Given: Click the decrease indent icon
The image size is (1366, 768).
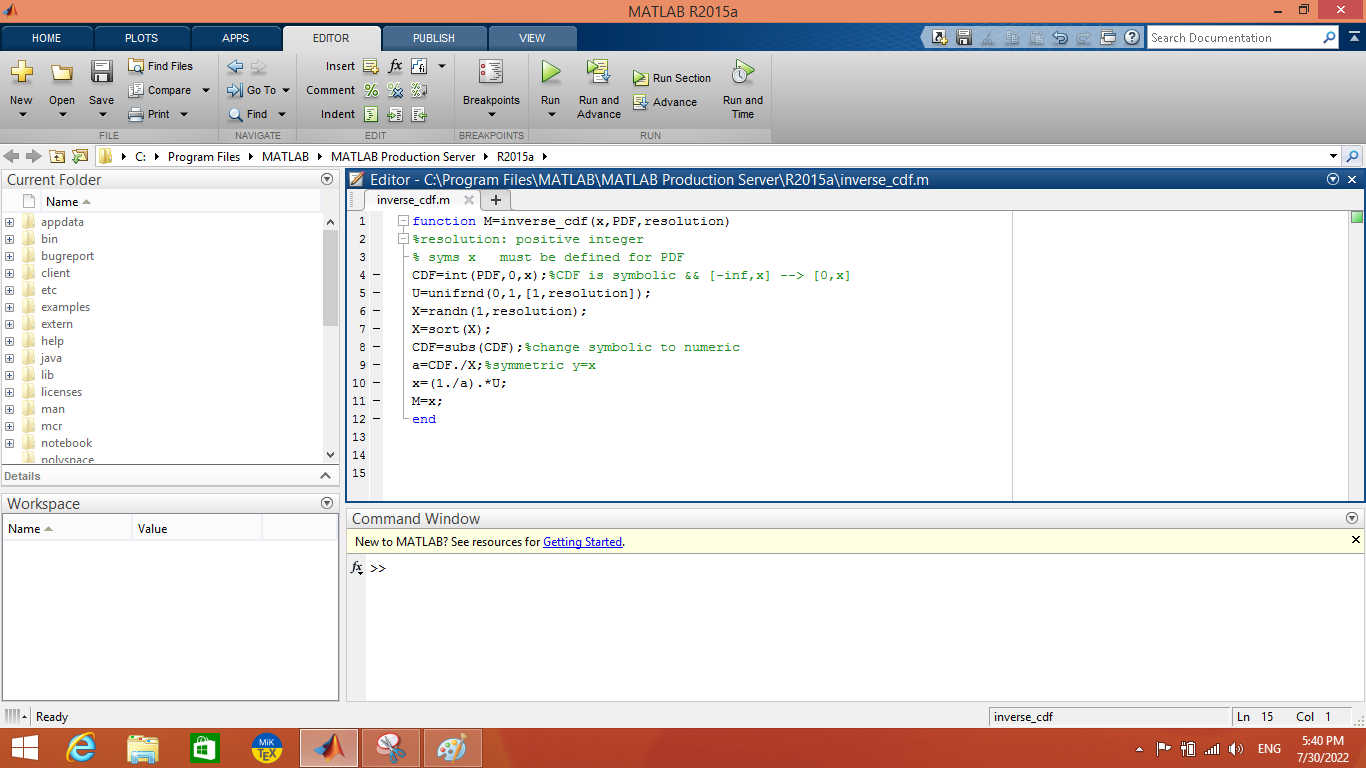Looking at the screenshot, I should click(419, 114).
